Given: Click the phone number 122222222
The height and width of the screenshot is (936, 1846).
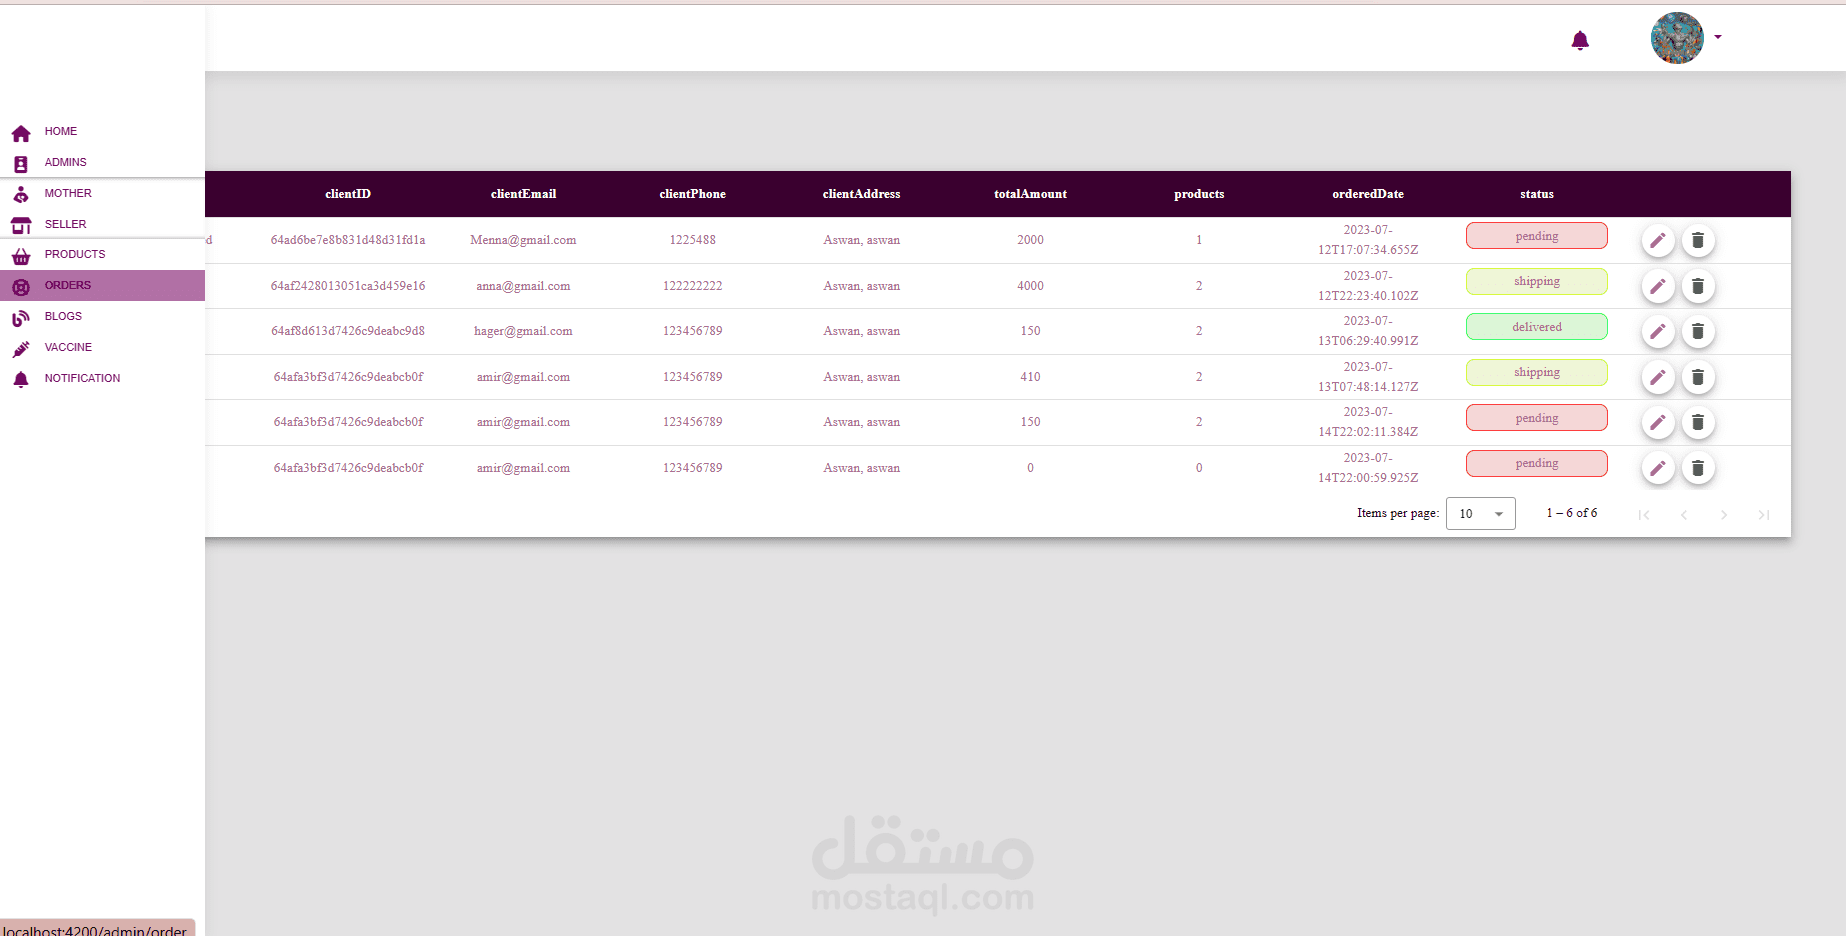Looking at the screenshot, I should (x=692, y=286).
